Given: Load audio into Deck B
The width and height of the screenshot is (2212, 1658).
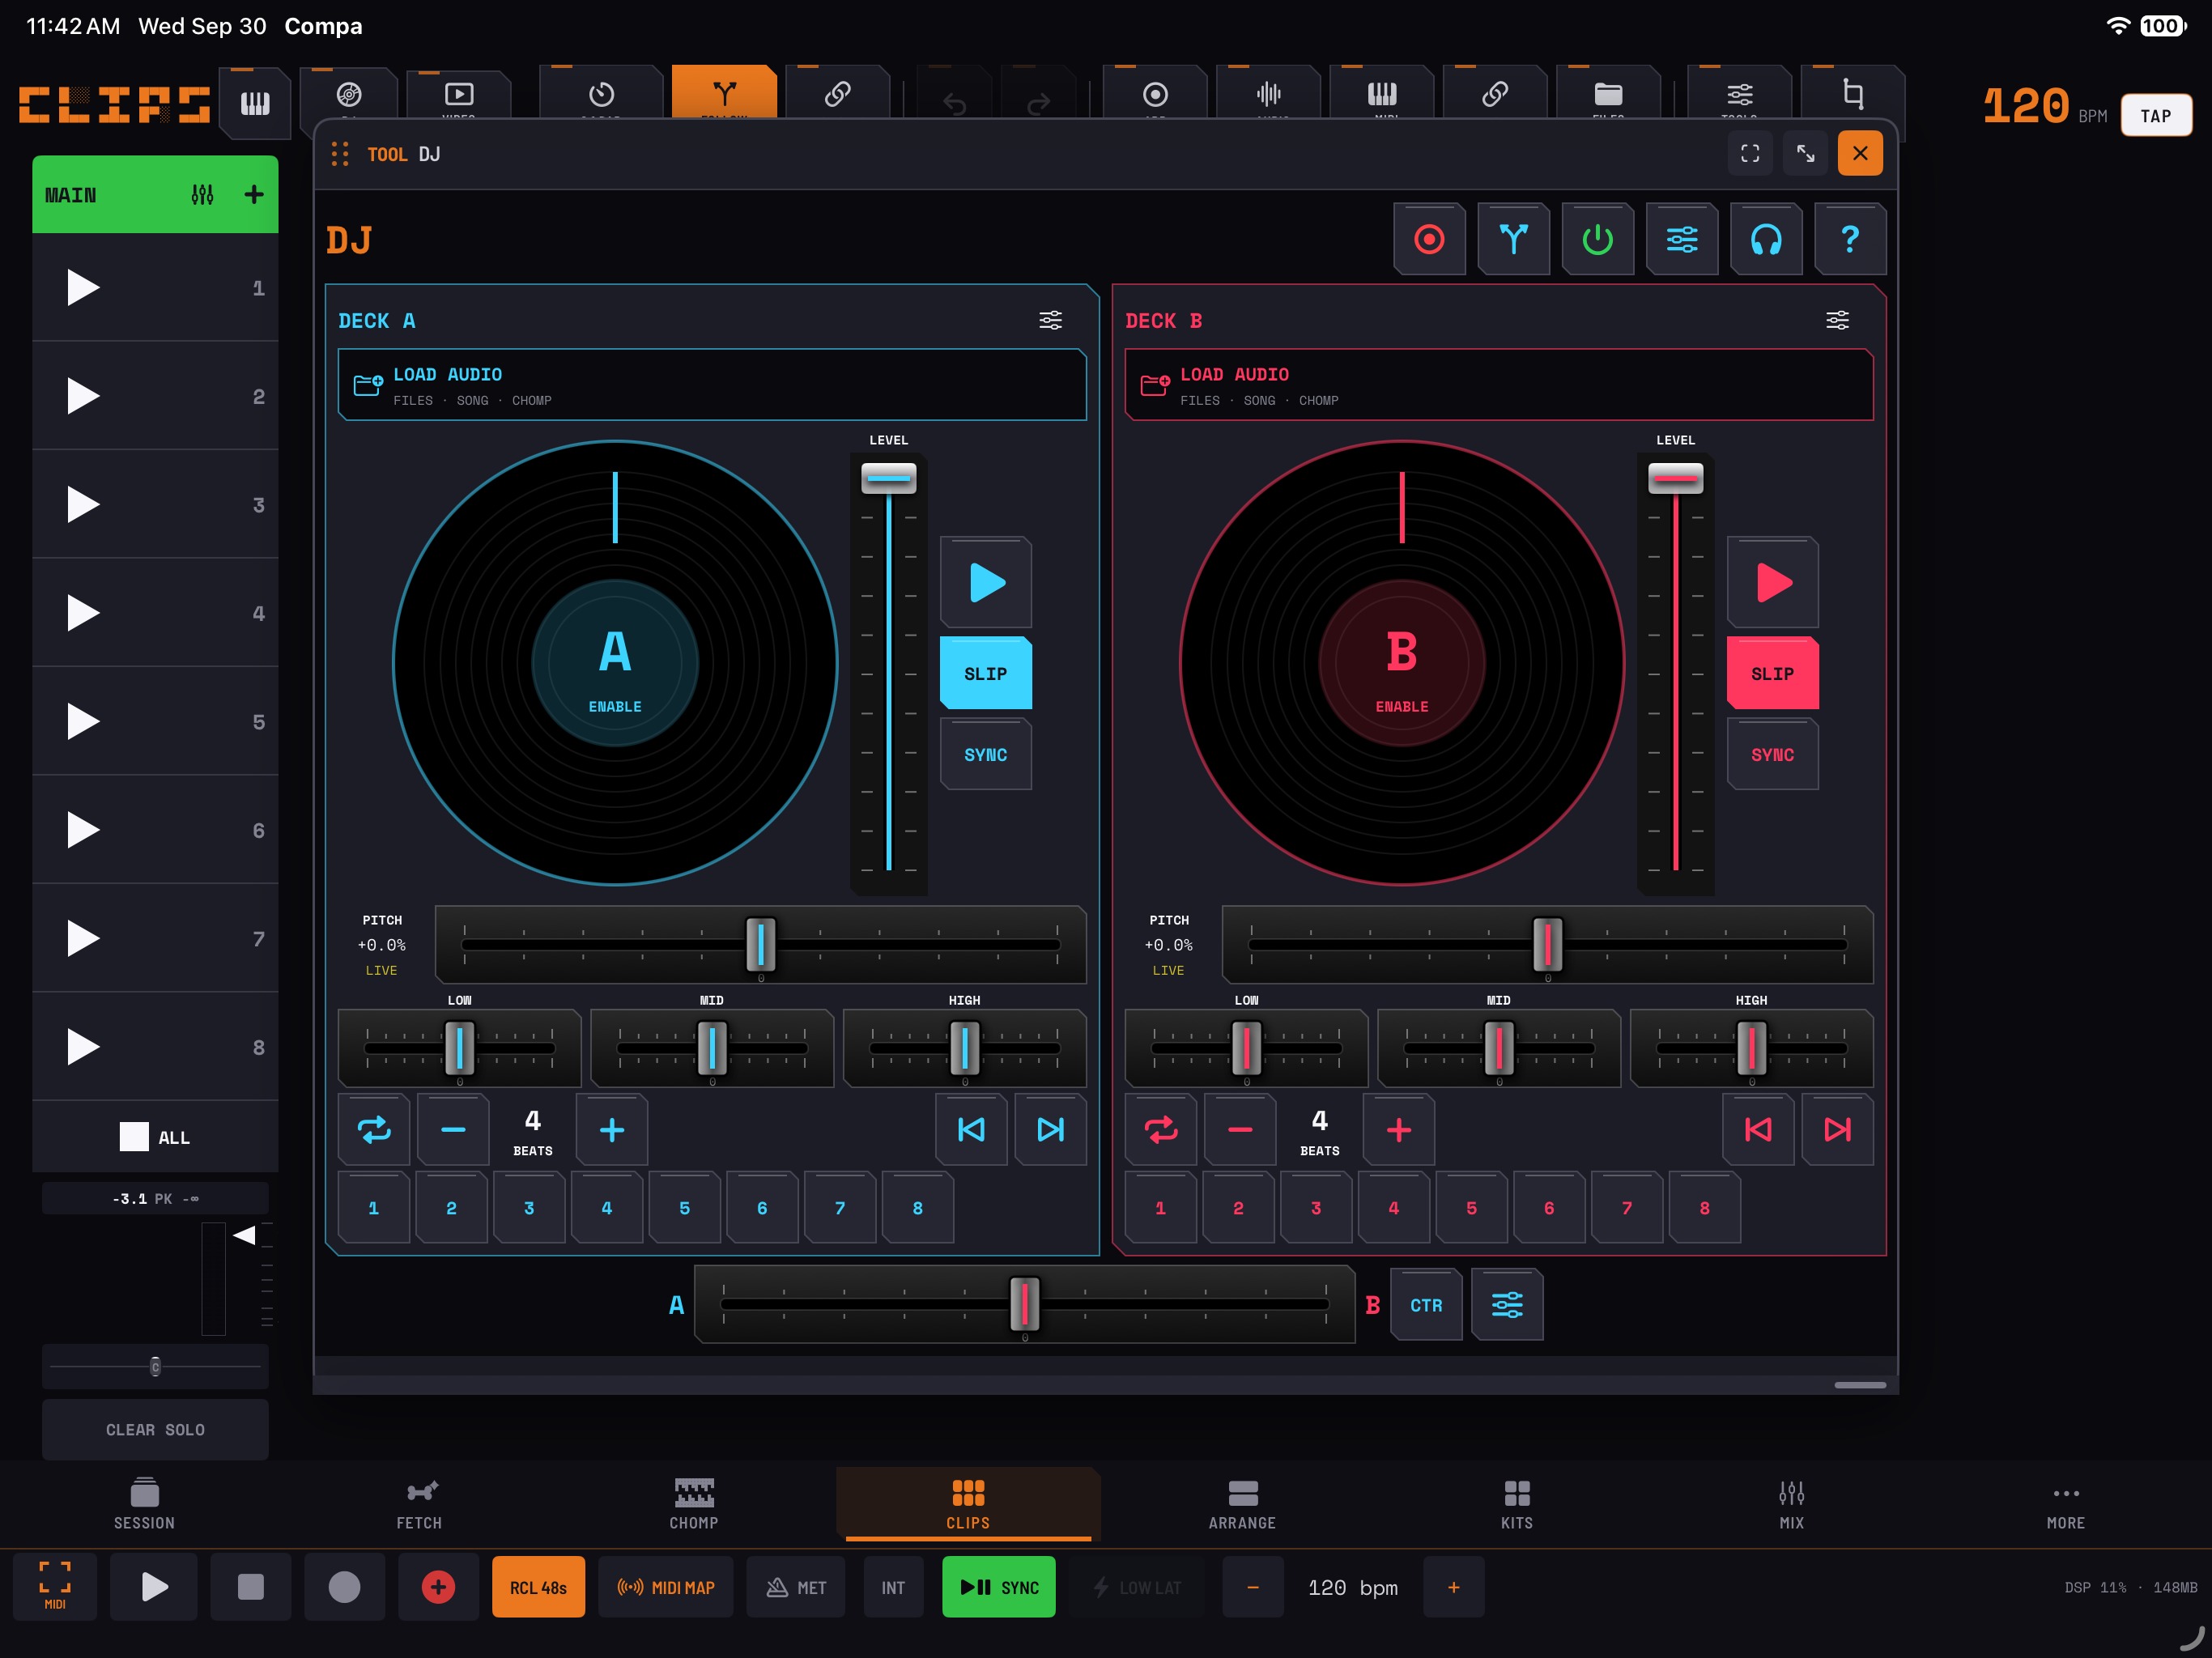Looking at the screenshot, I should pyautogui.click(x=1498, y=385).
